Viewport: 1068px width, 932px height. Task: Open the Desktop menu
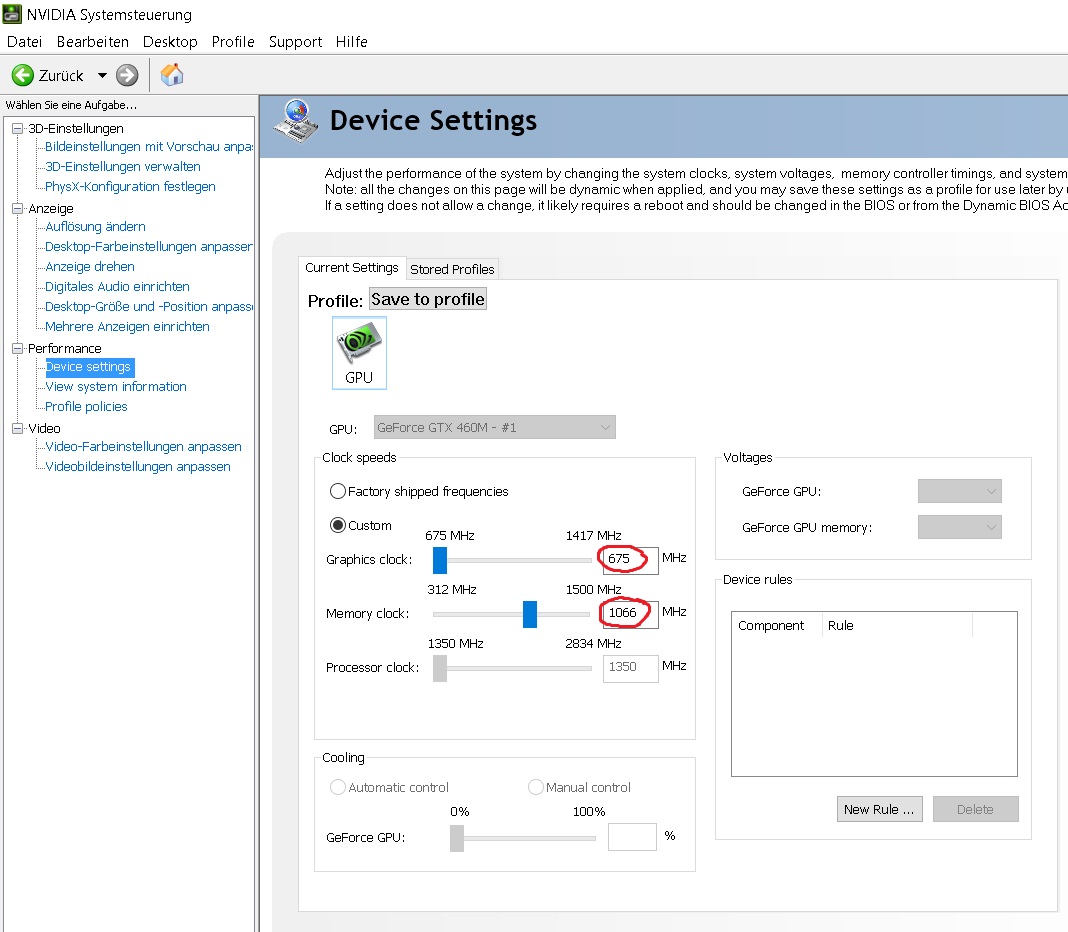170,42
